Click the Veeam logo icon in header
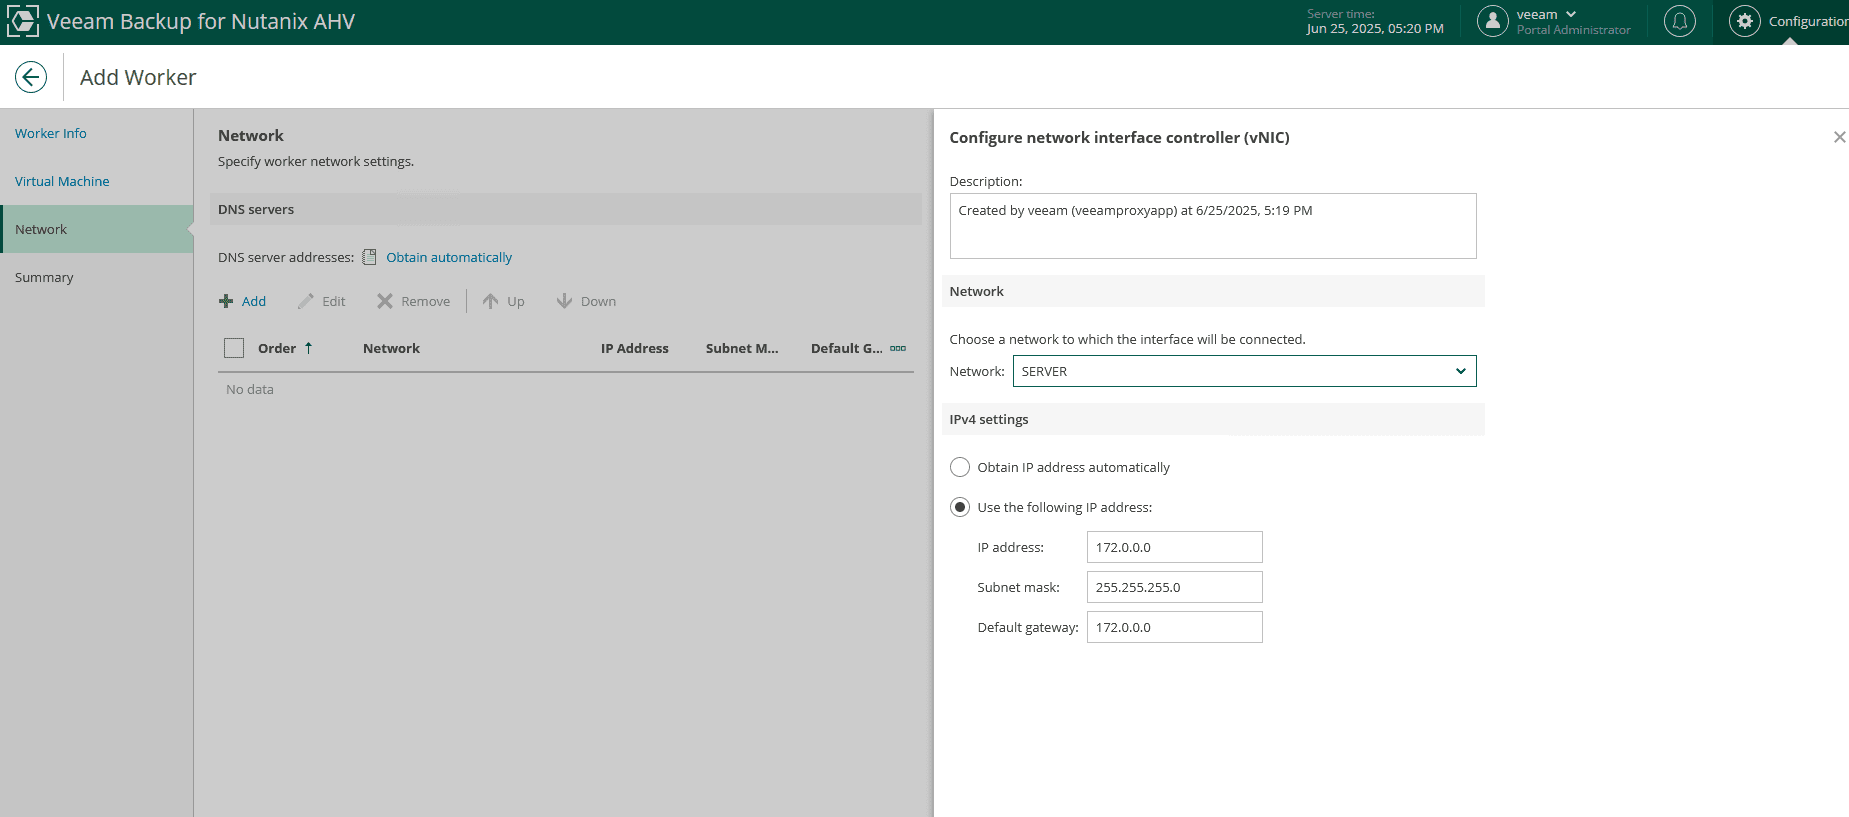 coord(22,21)
